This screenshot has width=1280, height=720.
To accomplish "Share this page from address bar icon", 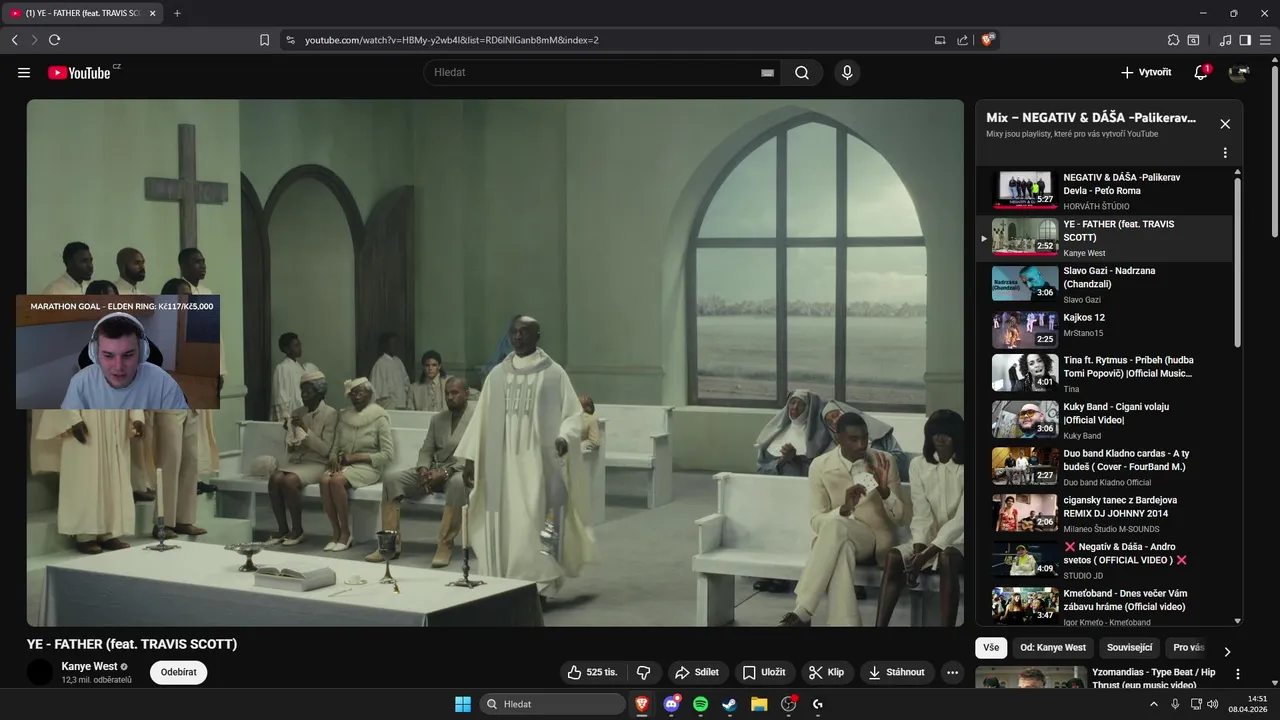I will (x=962, y=40).
